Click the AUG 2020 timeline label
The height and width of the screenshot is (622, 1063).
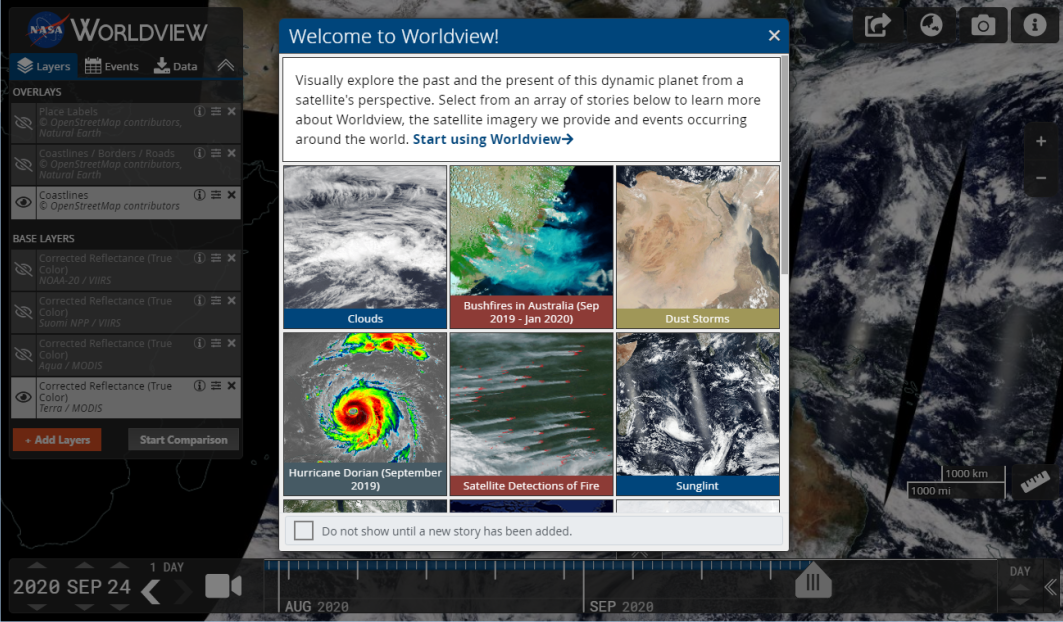pos(317,606)
